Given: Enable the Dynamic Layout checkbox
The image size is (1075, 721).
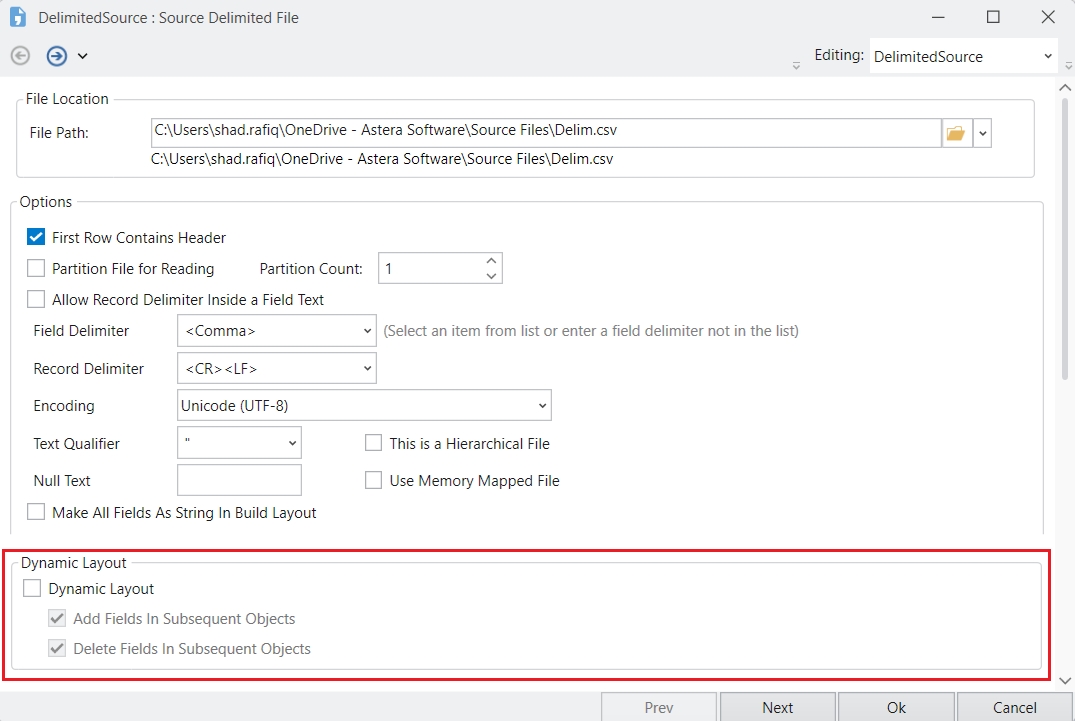Looking at the screenshot, I should click(33, 589).
